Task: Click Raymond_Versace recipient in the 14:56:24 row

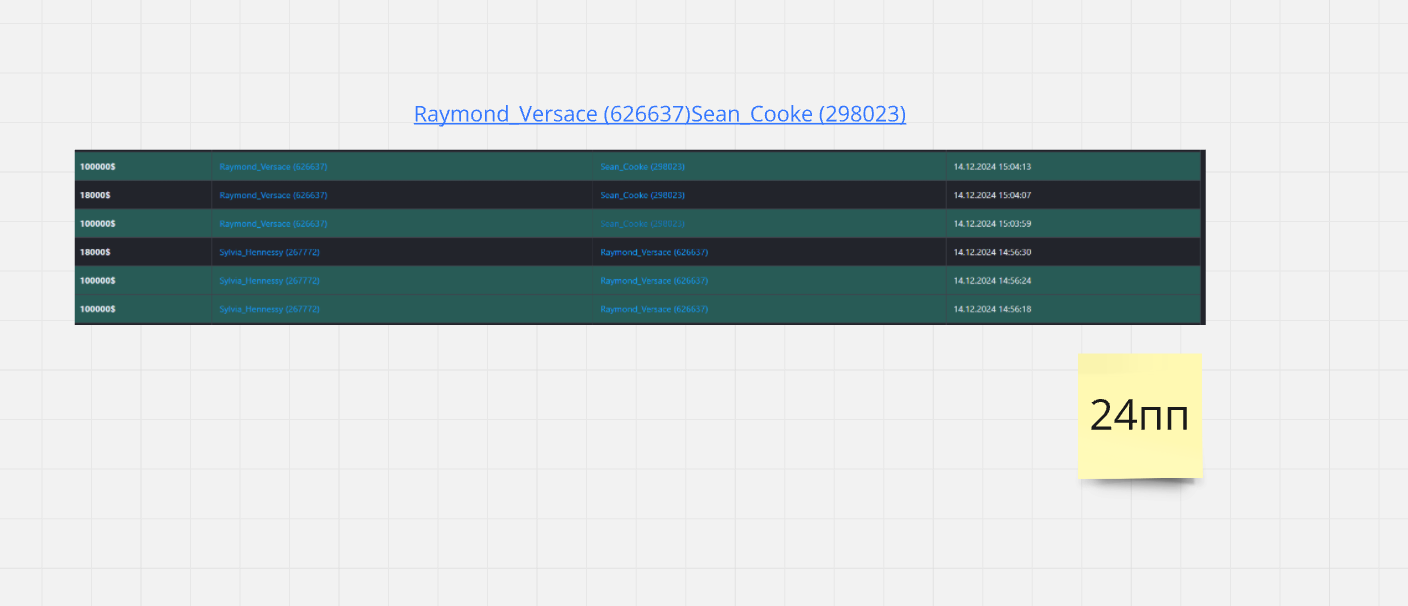Action: click(654, 281)
